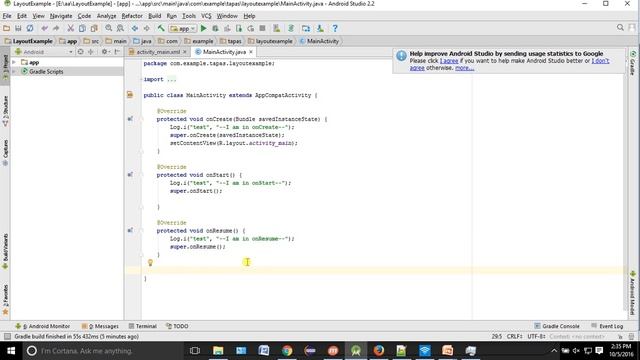Click the 'tapas' breadcrumb folder

231,41
